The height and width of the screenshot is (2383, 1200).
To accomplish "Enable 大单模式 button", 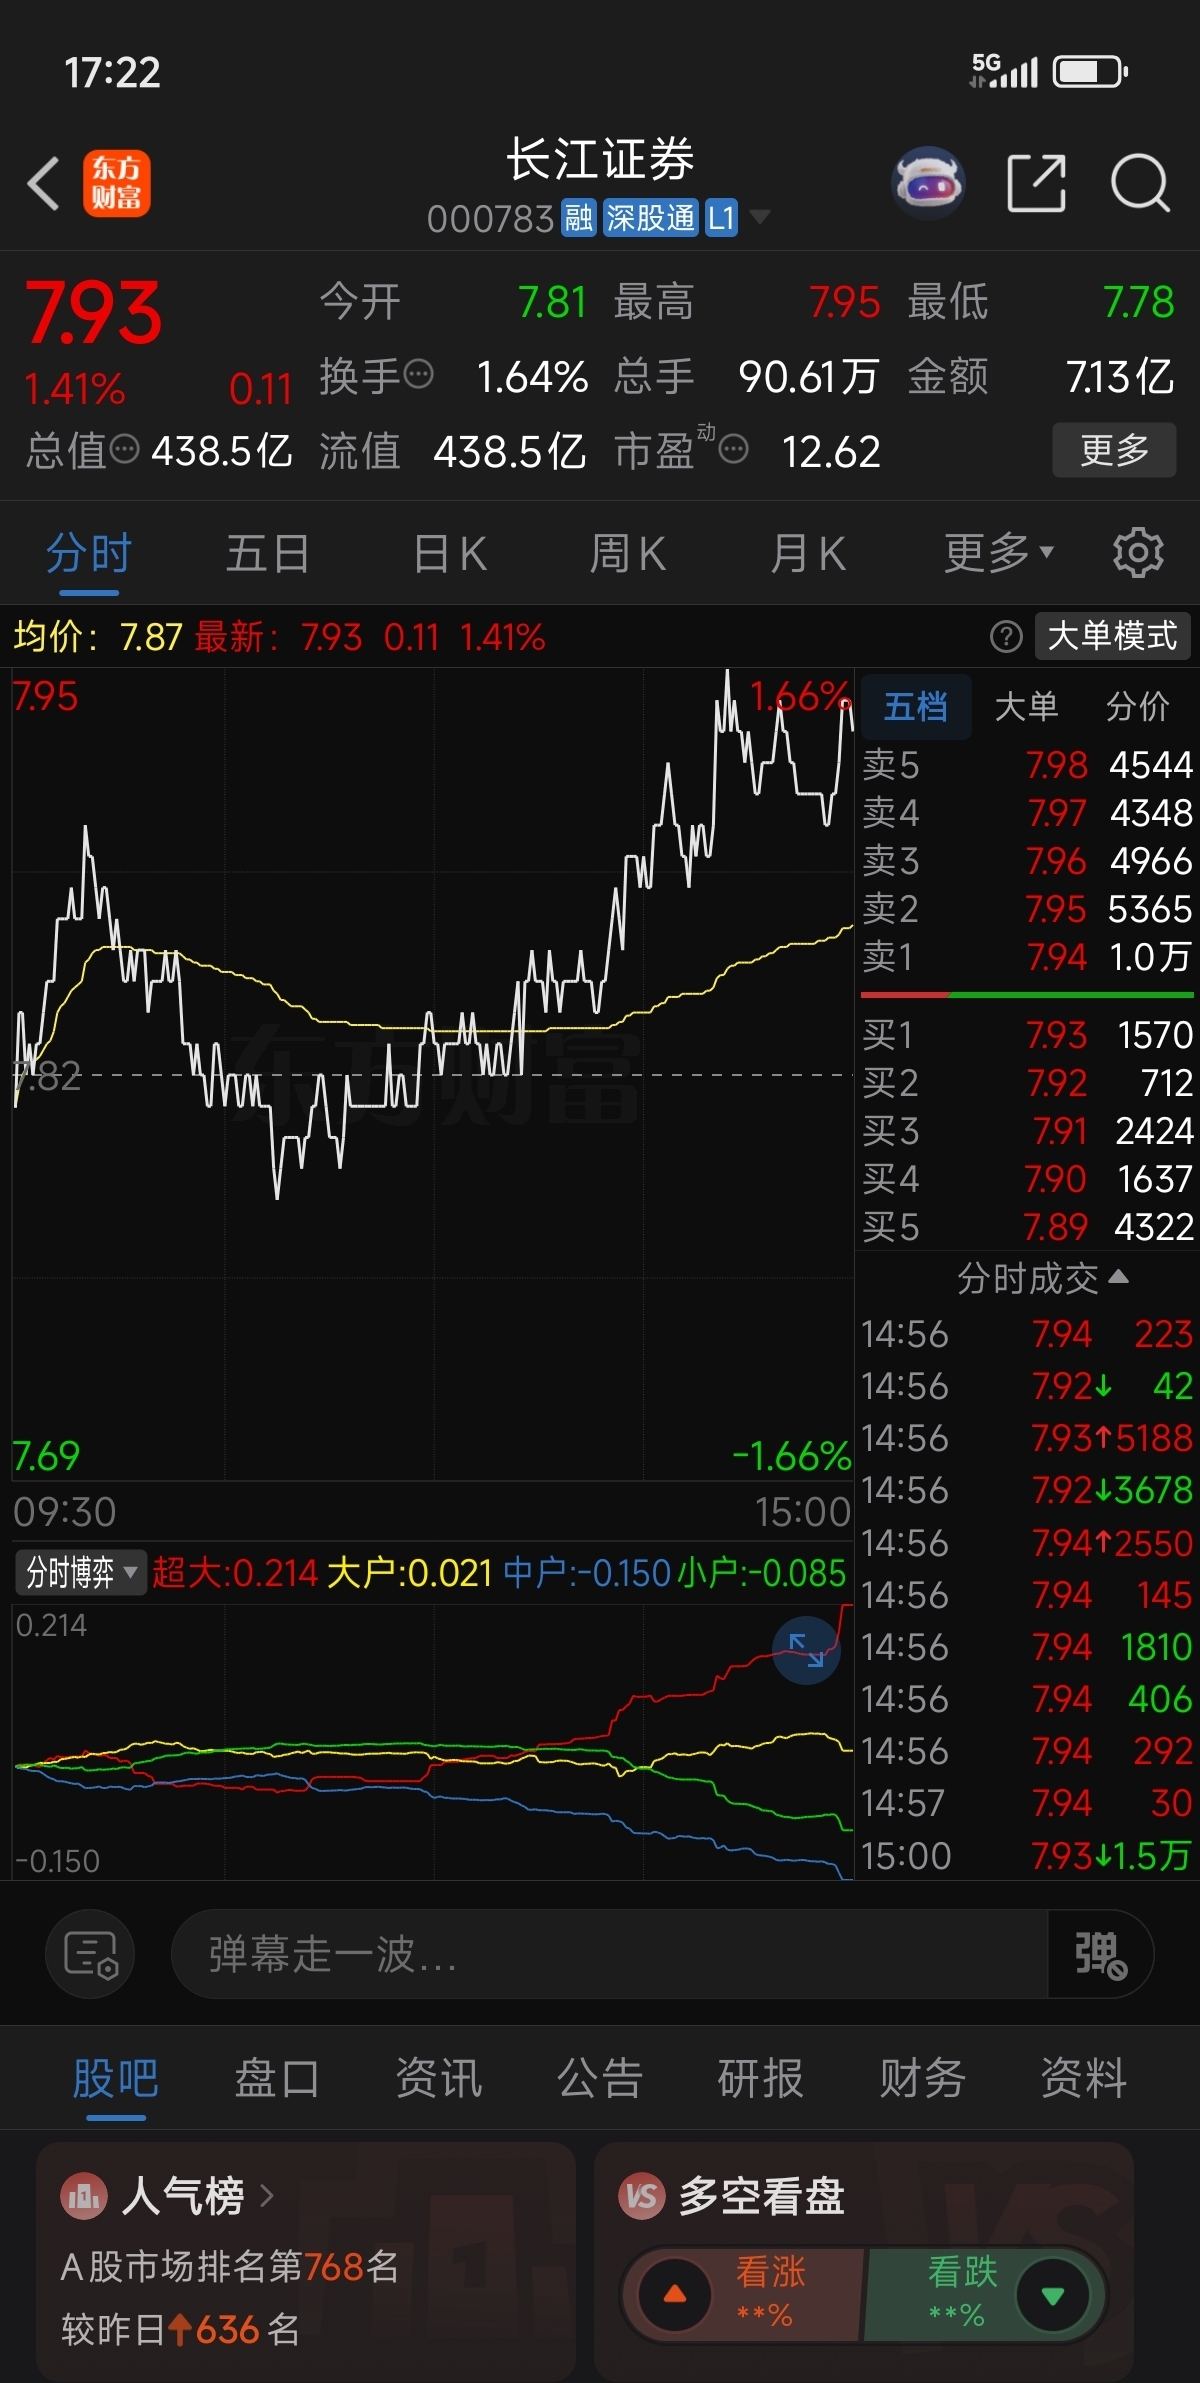I will (1112, 636).
